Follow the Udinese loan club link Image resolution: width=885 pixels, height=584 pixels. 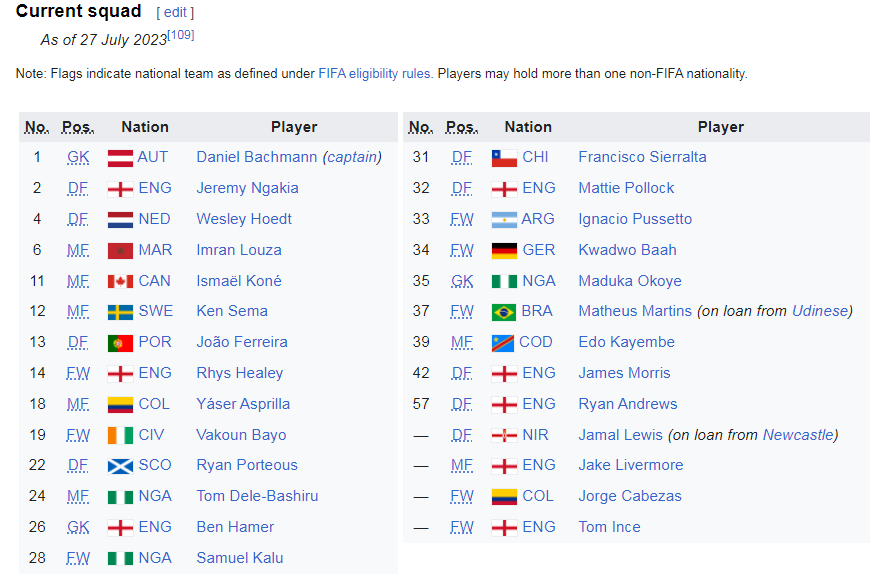[x=819, y=311]
